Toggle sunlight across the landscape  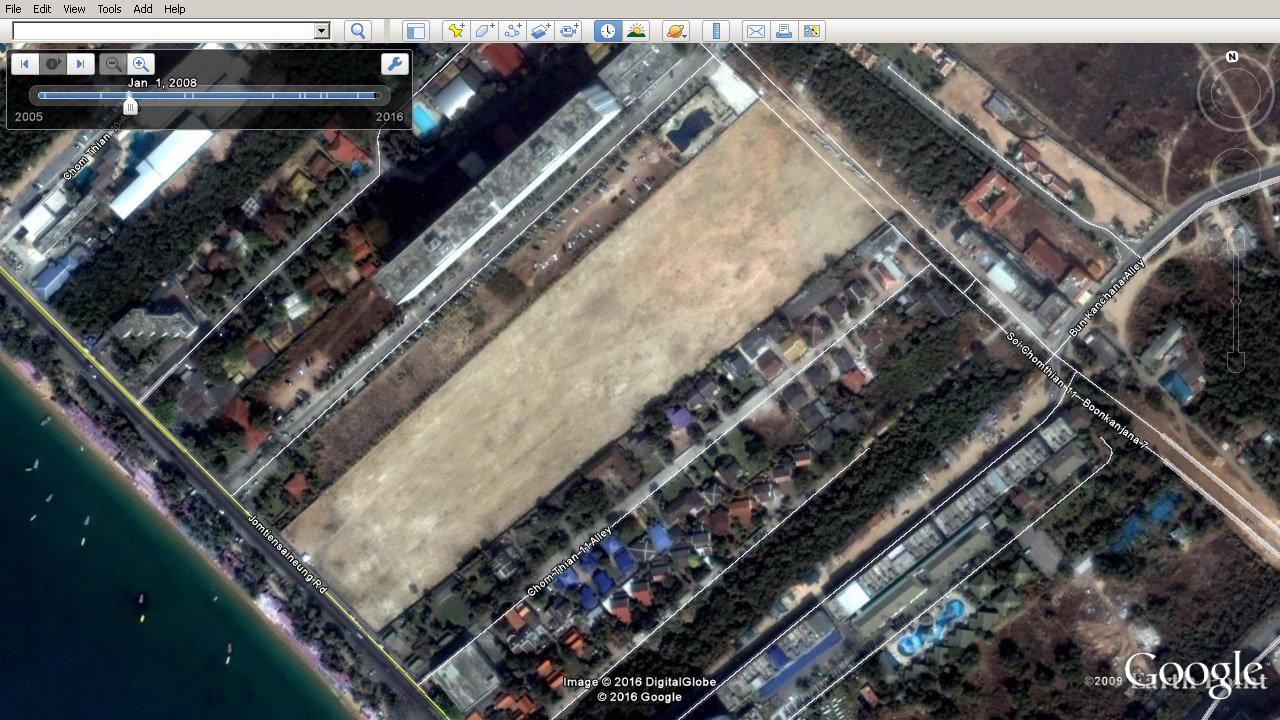click(636, 31)
